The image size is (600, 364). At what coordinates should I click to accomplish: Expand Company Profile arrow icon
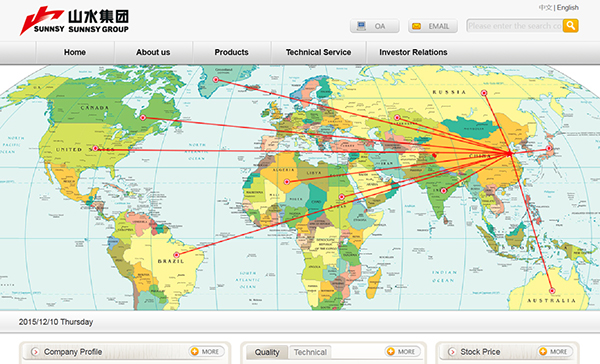tap(35, 352)
